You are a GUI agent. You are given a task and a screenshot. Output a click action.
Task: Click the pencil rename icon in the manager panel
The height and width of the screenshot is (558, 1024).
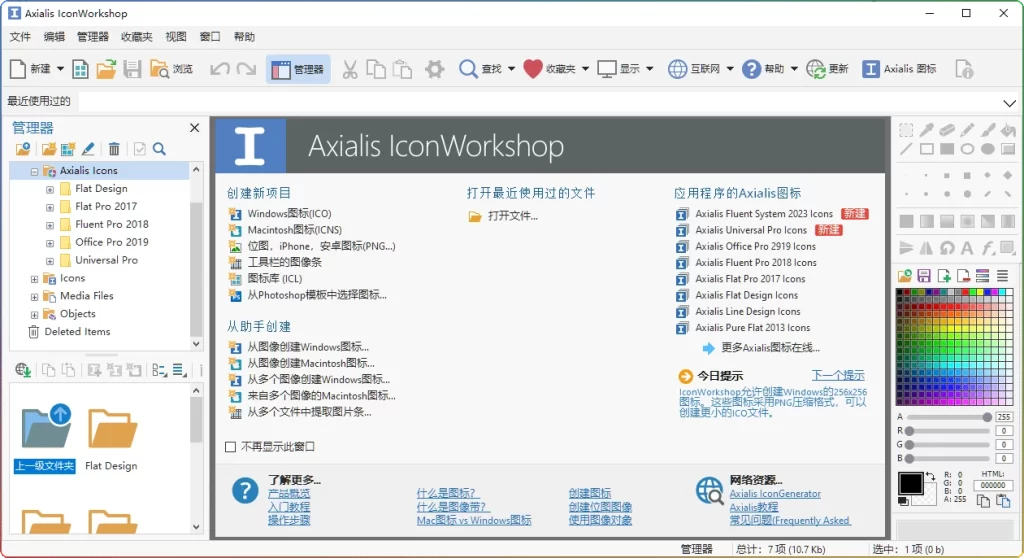click(88, 150)
